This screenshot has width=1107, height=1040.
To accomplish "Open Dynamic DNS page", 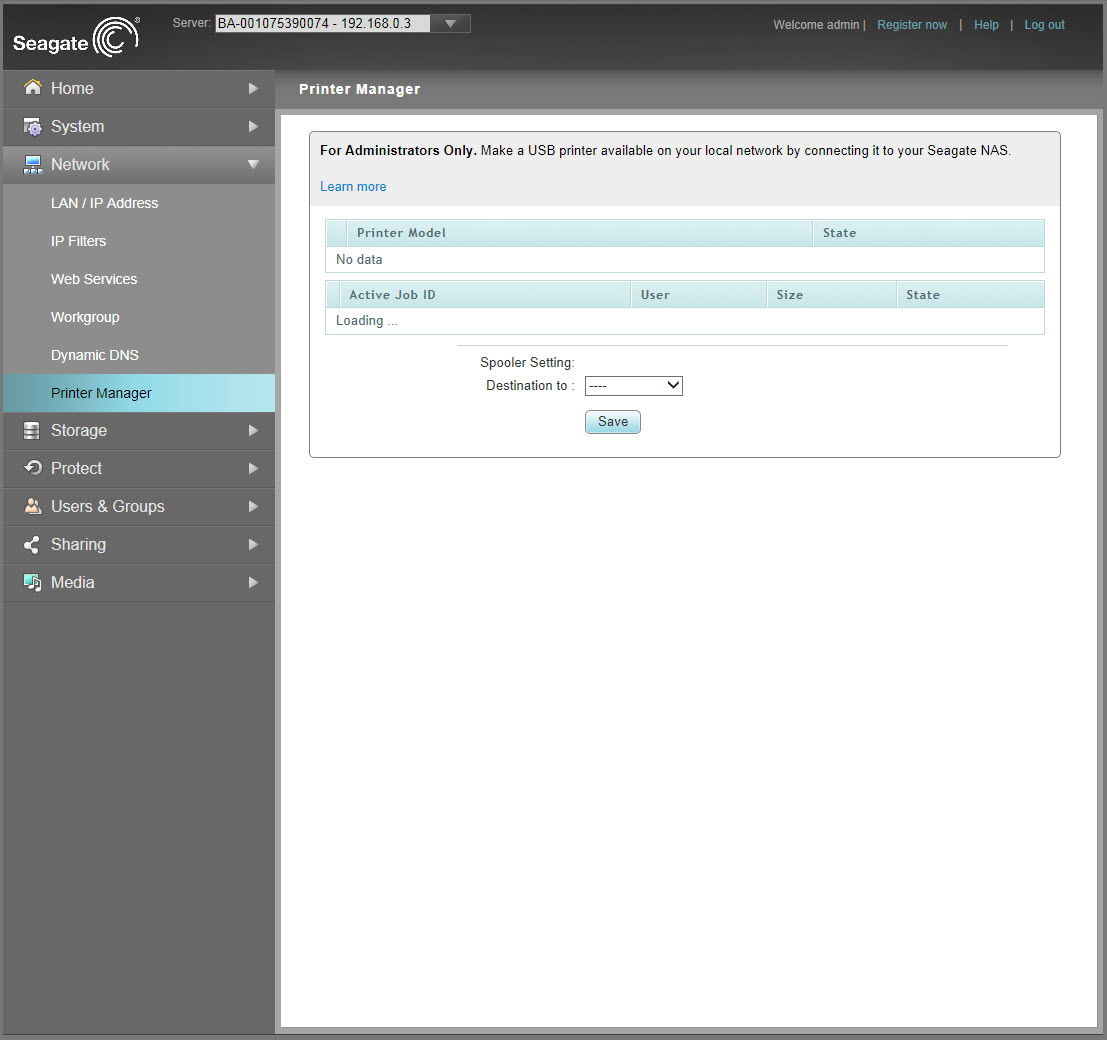I will point(95,355).
